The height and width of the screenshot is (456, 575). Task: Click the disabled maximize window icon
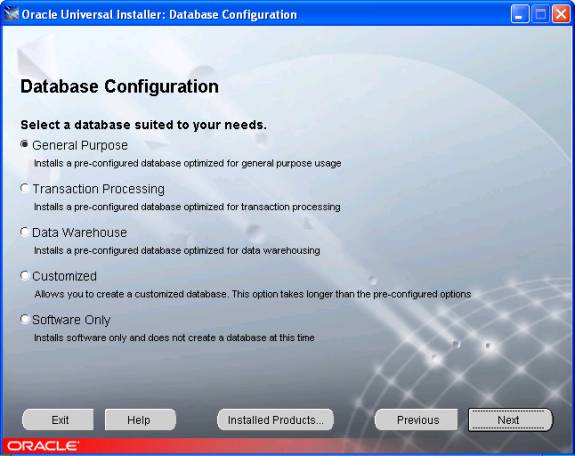pos(540,14)
